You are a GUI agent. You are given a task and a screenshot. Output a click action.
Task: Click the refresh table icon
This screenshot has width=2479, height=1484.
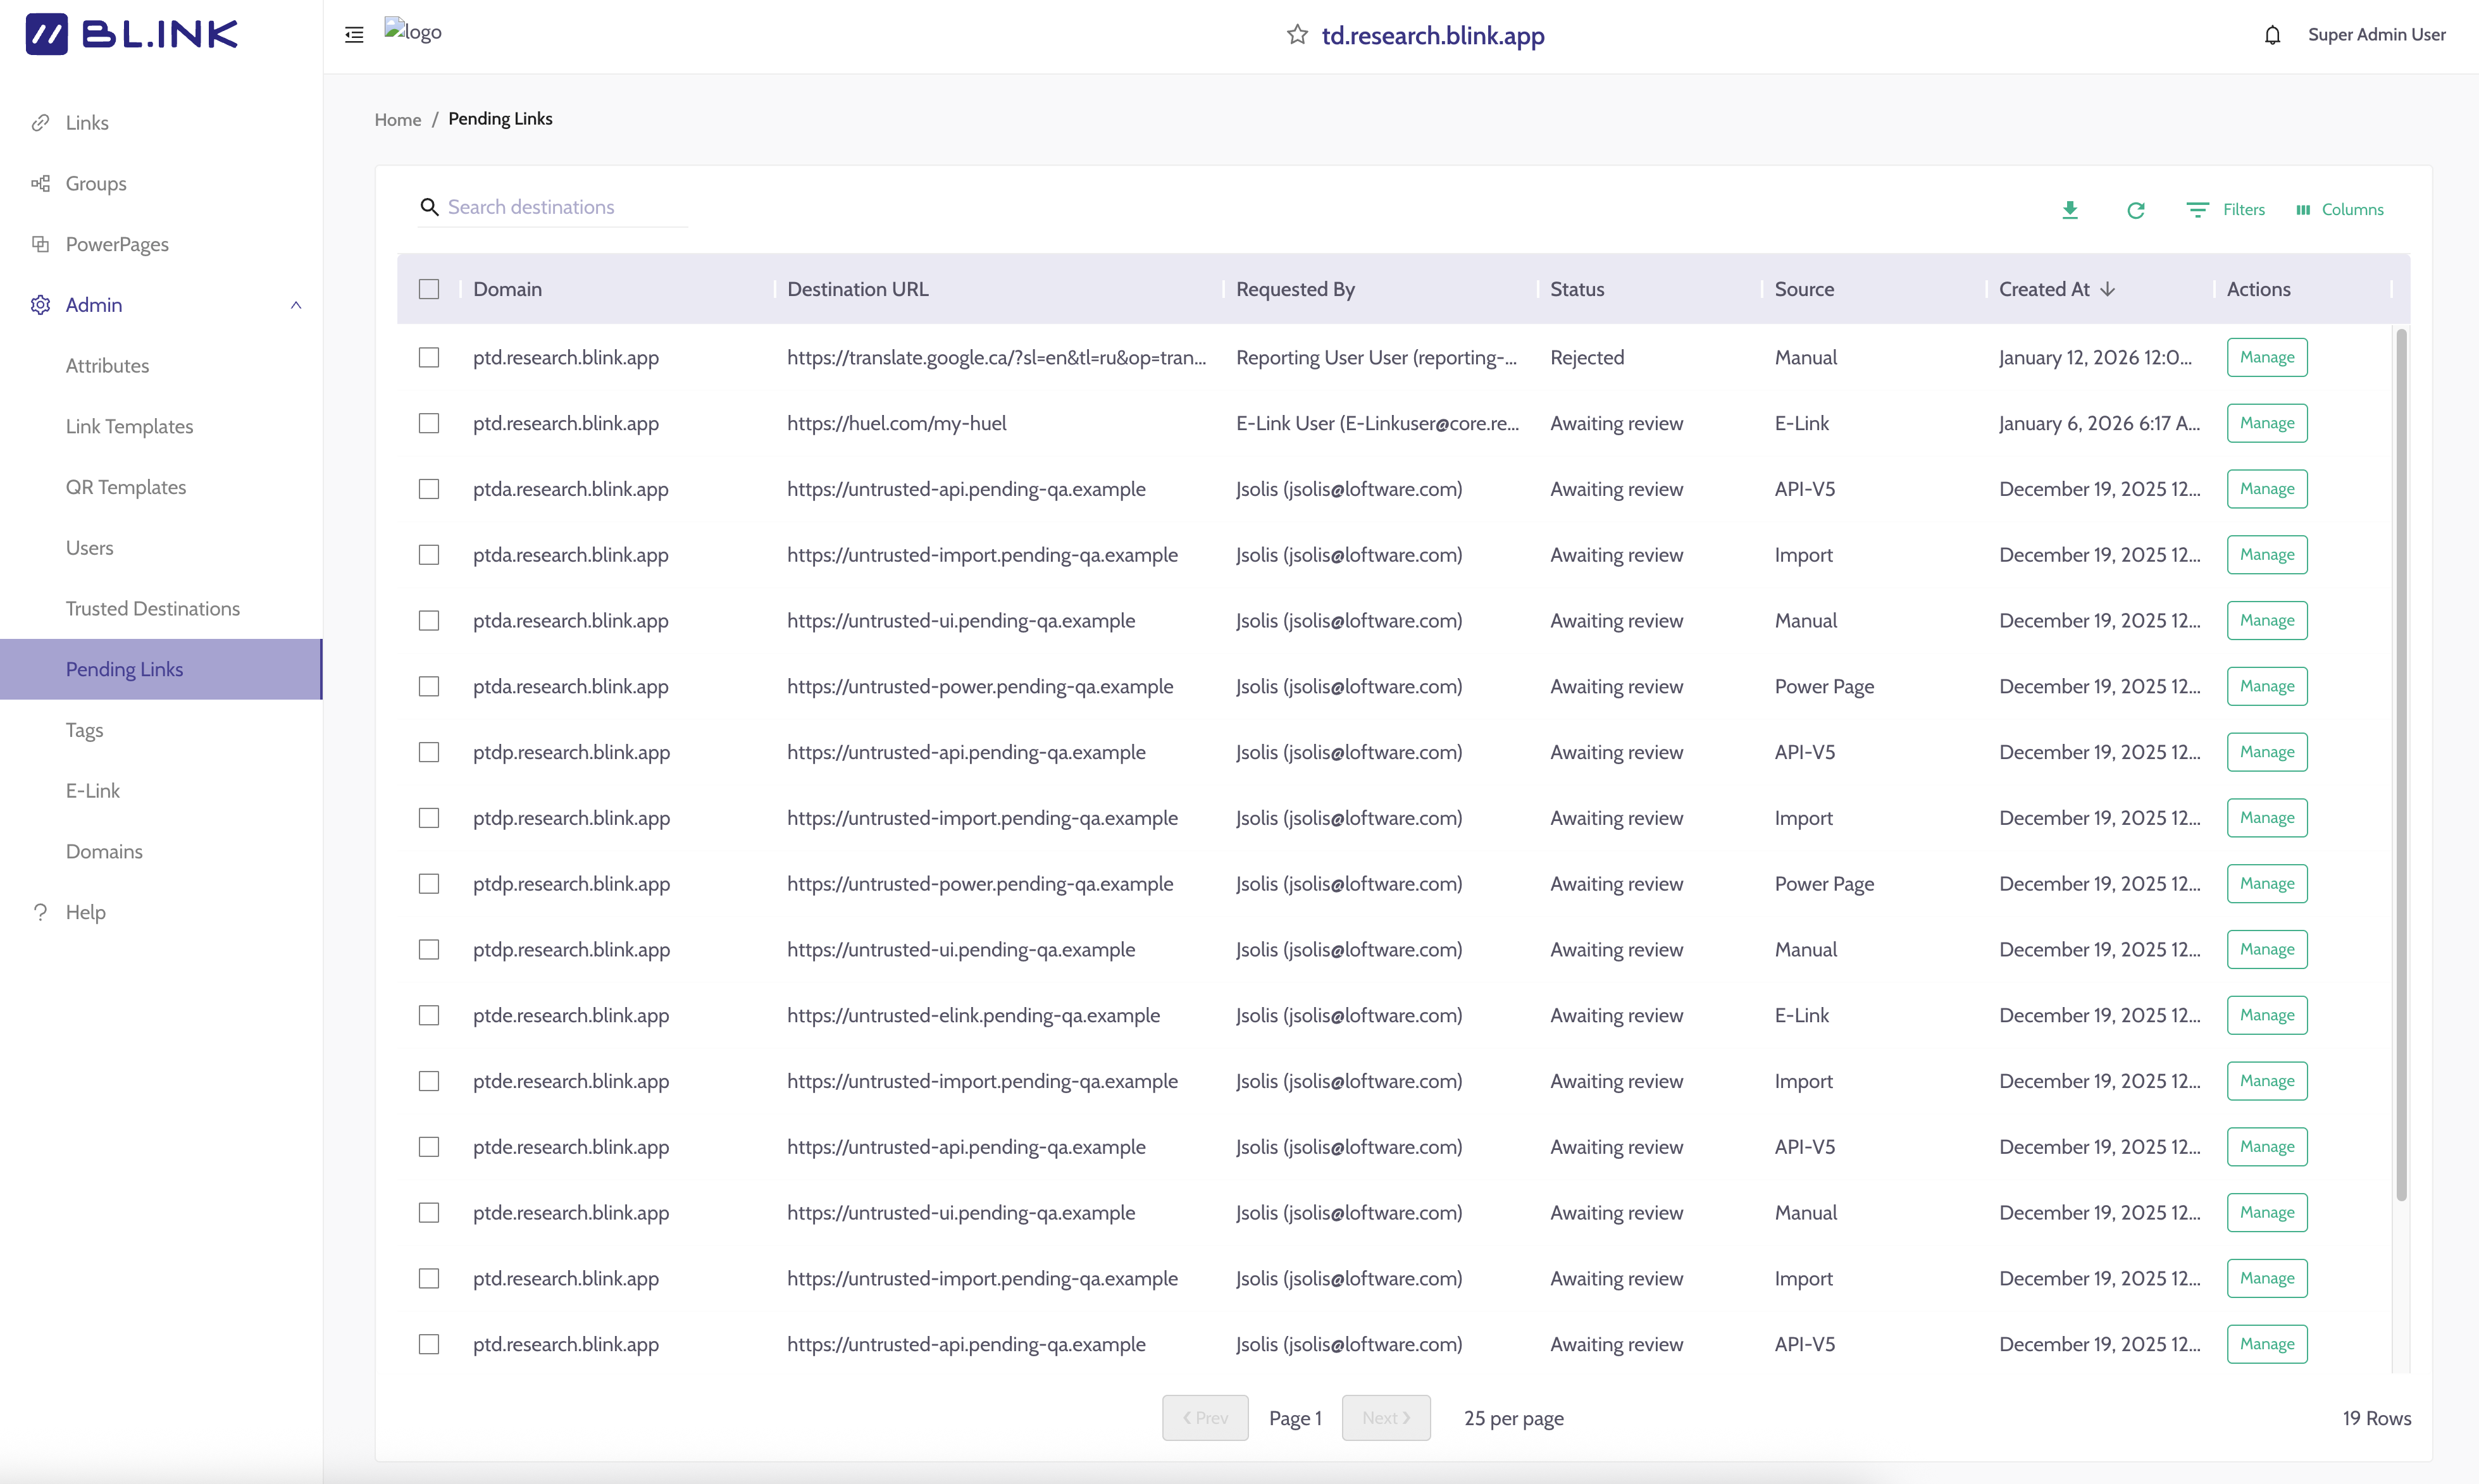2135,210
